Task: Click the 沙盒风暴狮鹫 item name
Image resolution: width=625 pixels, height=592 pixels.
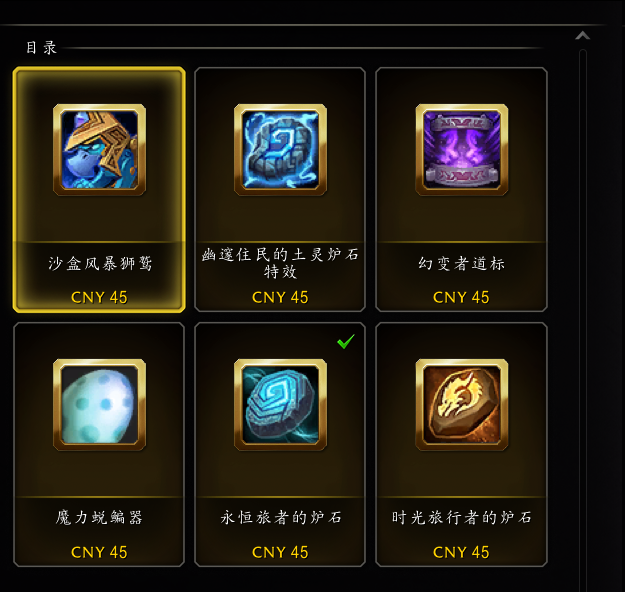Action: tap(100, 264)
